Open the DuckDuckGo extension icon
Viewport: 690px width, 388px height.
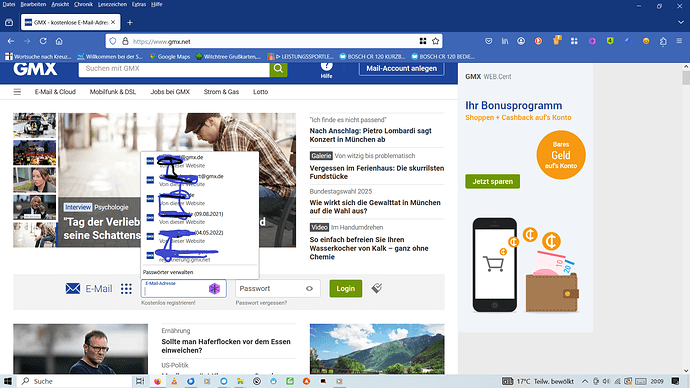click(x=538, y=41)
